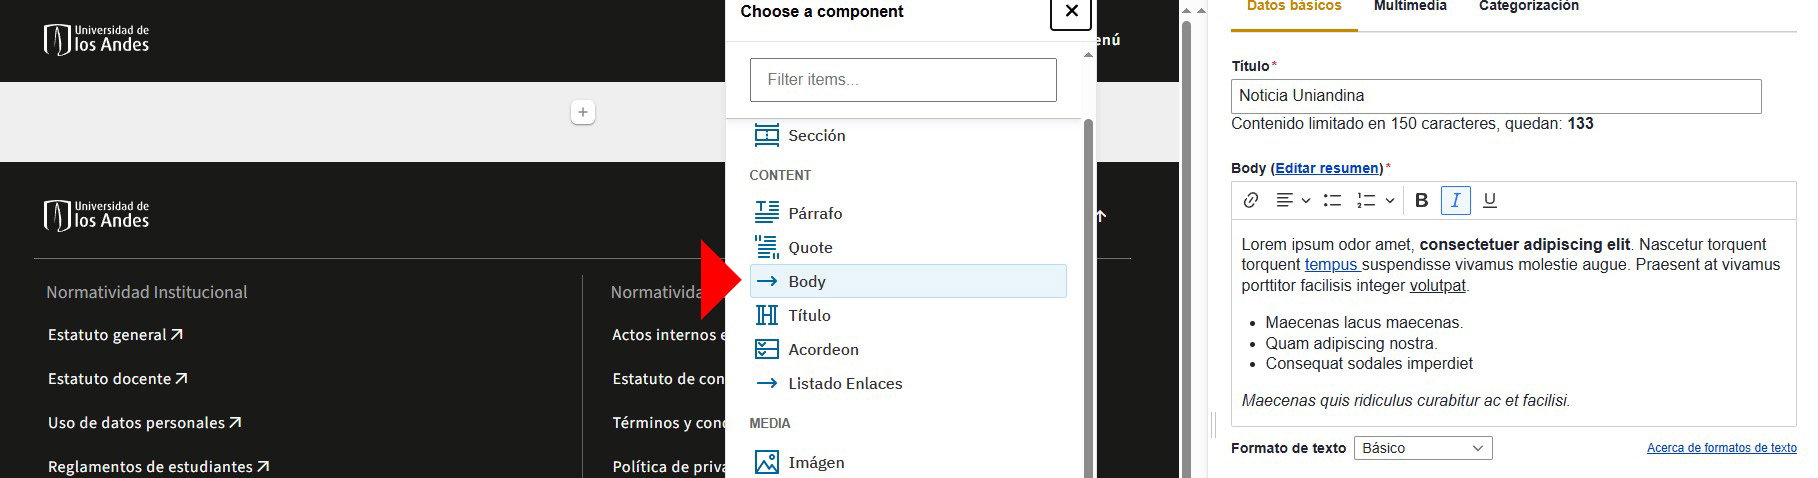
Task: Insert a bulleted list
Action: [1332, 200]
